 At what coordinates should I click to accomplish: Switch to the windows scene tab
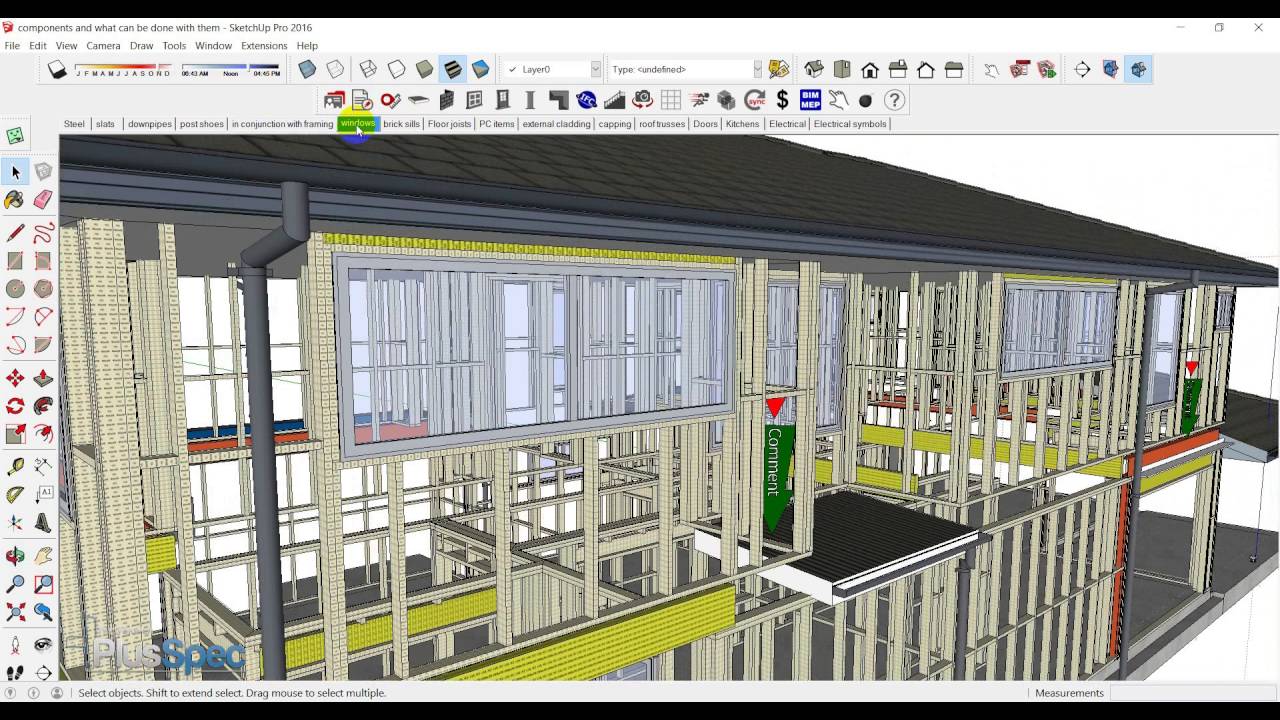(x=357, y=124)
